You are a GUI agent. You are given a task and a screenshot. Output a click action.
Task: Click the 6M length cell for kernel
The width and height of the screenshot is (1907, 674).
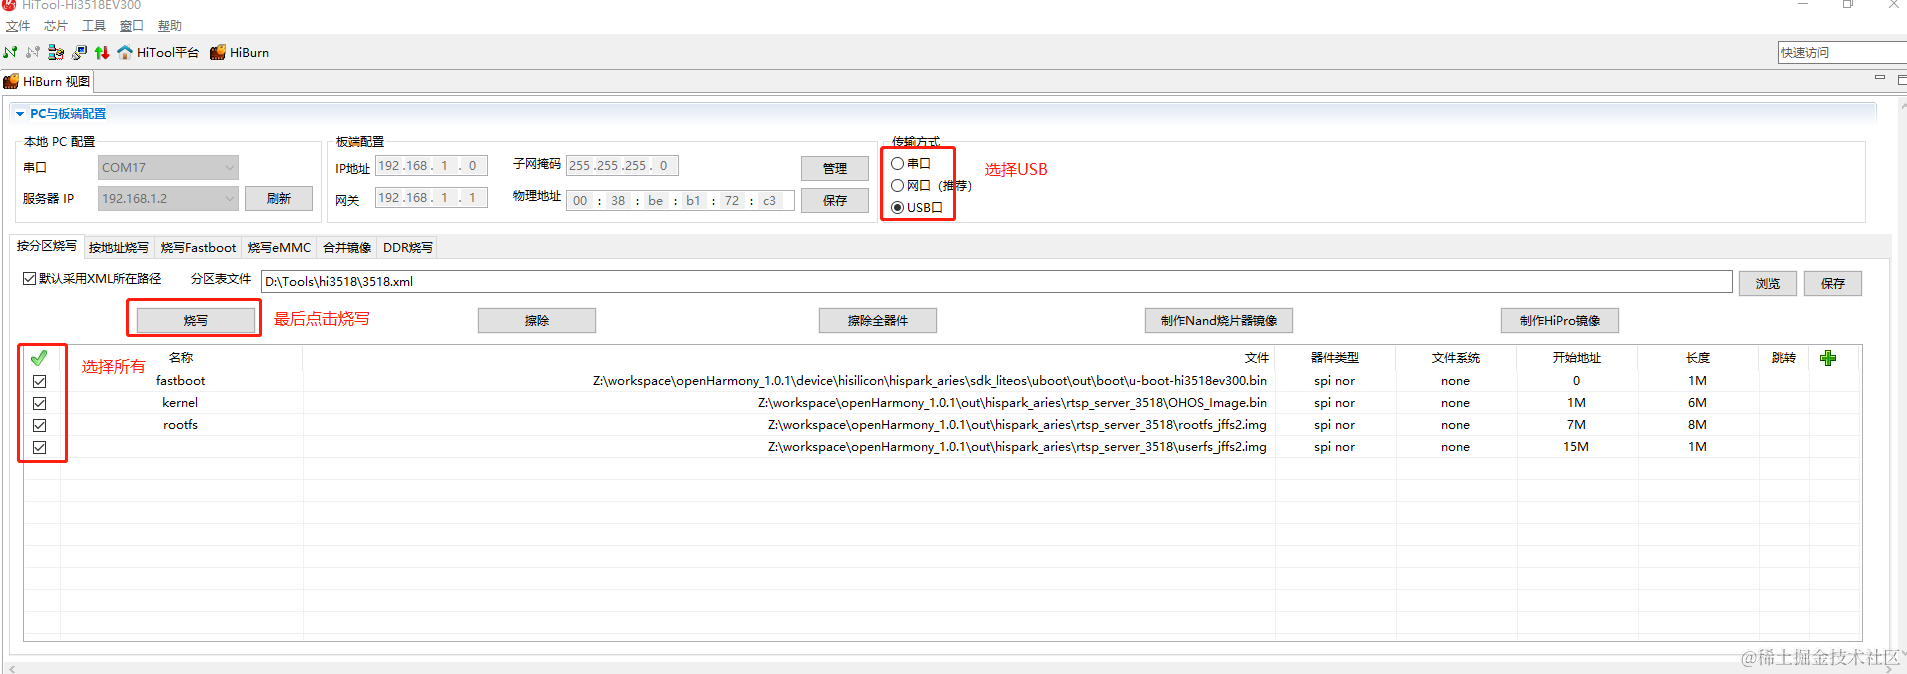pyautogui.click(x=1697, y=403)
